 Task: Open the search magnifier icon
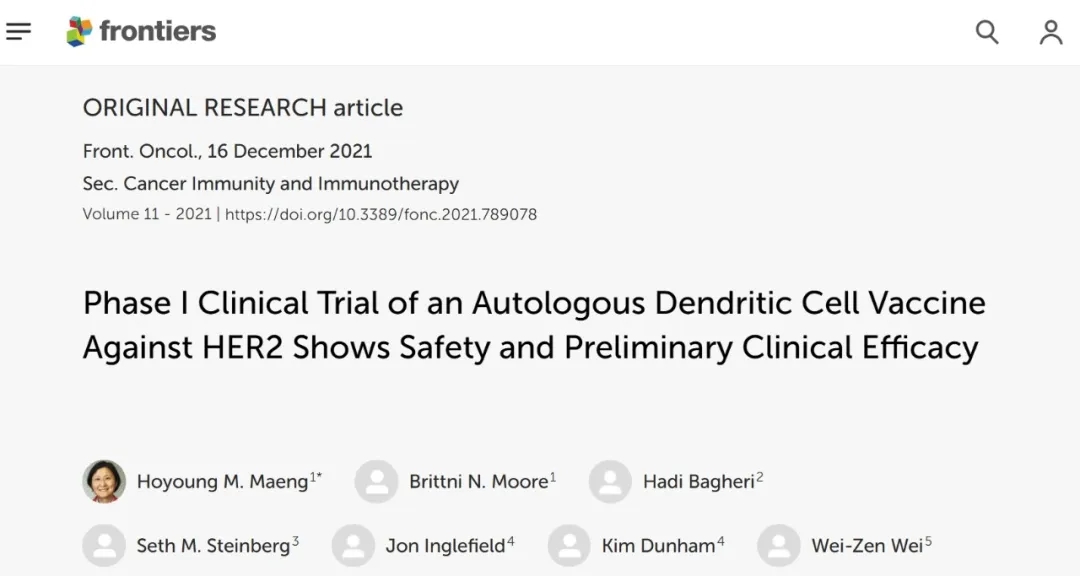tap(987, 32)
